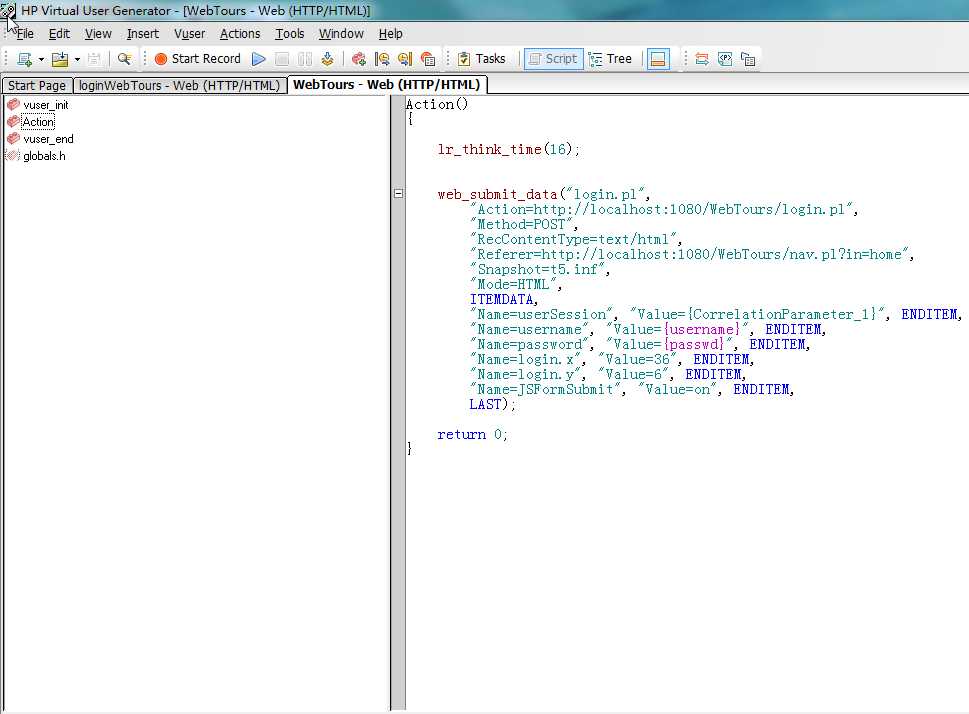Click the ITEMDATA keyword

(x=503, y=299)
